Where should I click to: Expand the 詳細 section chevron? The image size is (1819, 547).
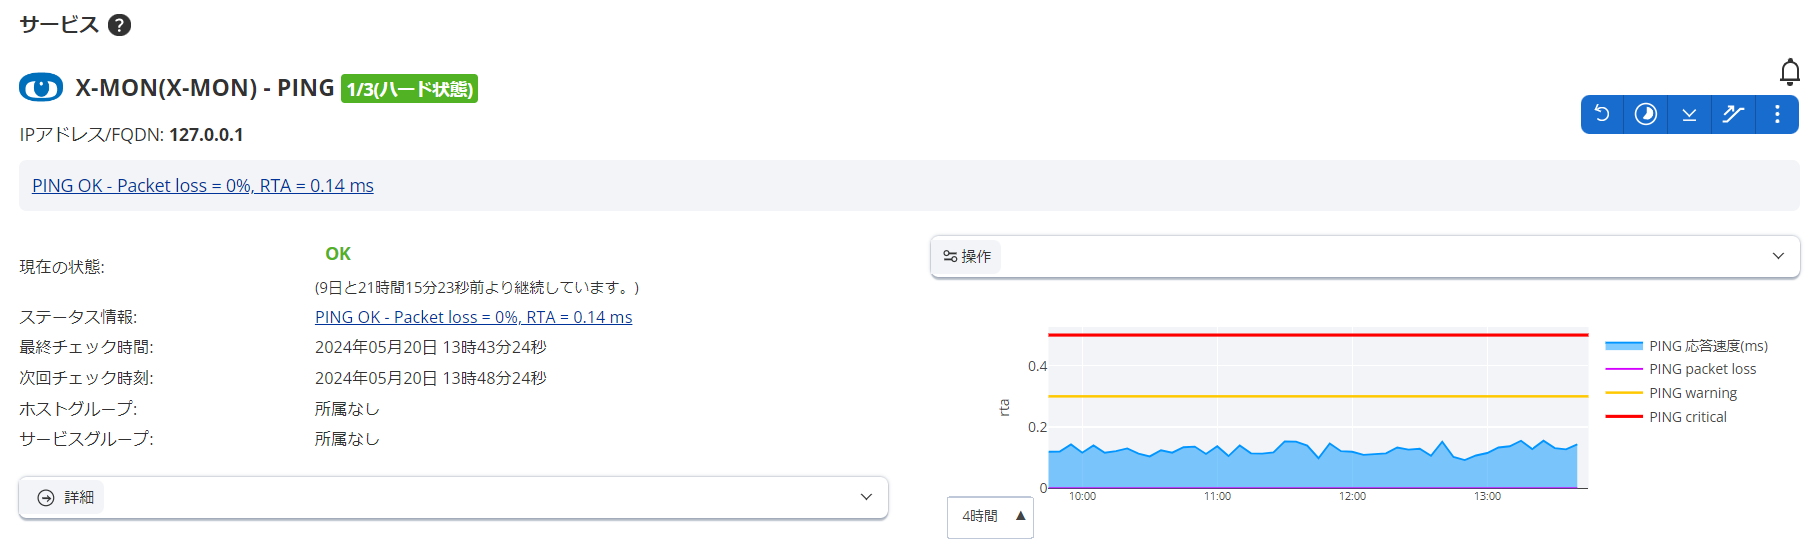[x=866, y=497]
